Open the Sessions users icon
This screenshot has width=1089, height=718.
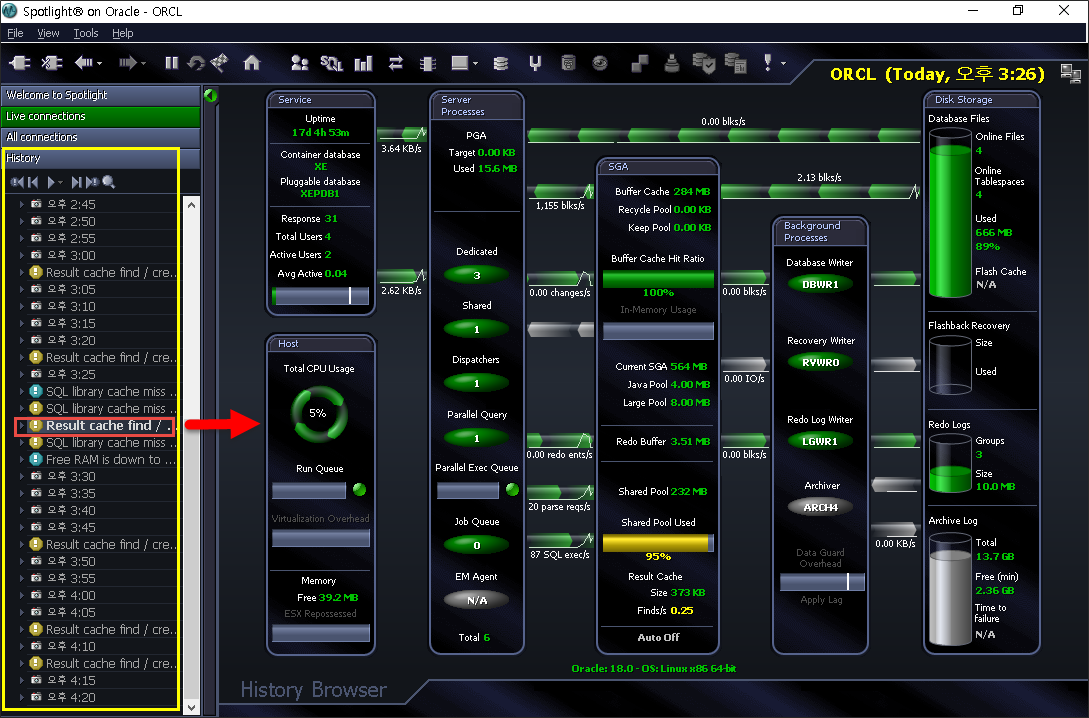299,63
